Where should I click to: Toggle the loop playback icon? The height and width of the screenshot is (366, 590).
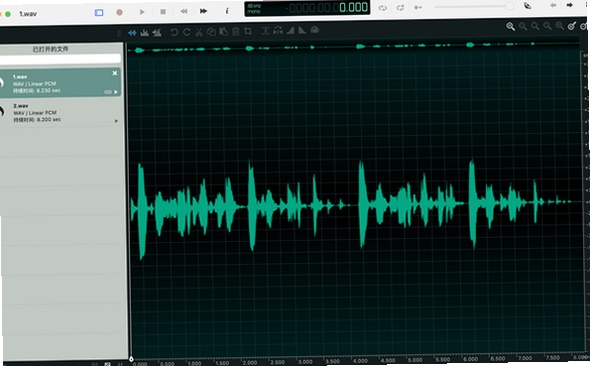[383, 8]
